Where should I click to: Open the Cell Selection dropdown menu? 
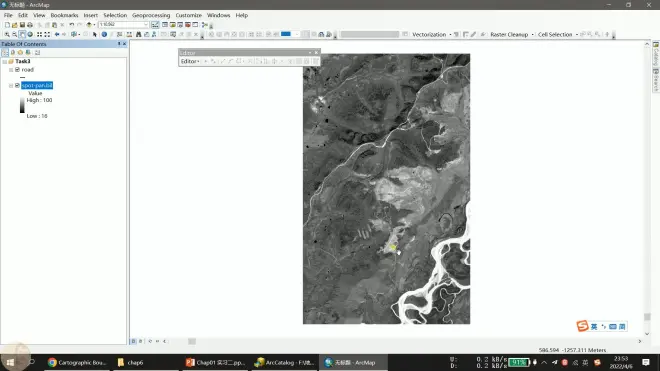point(558,35)
